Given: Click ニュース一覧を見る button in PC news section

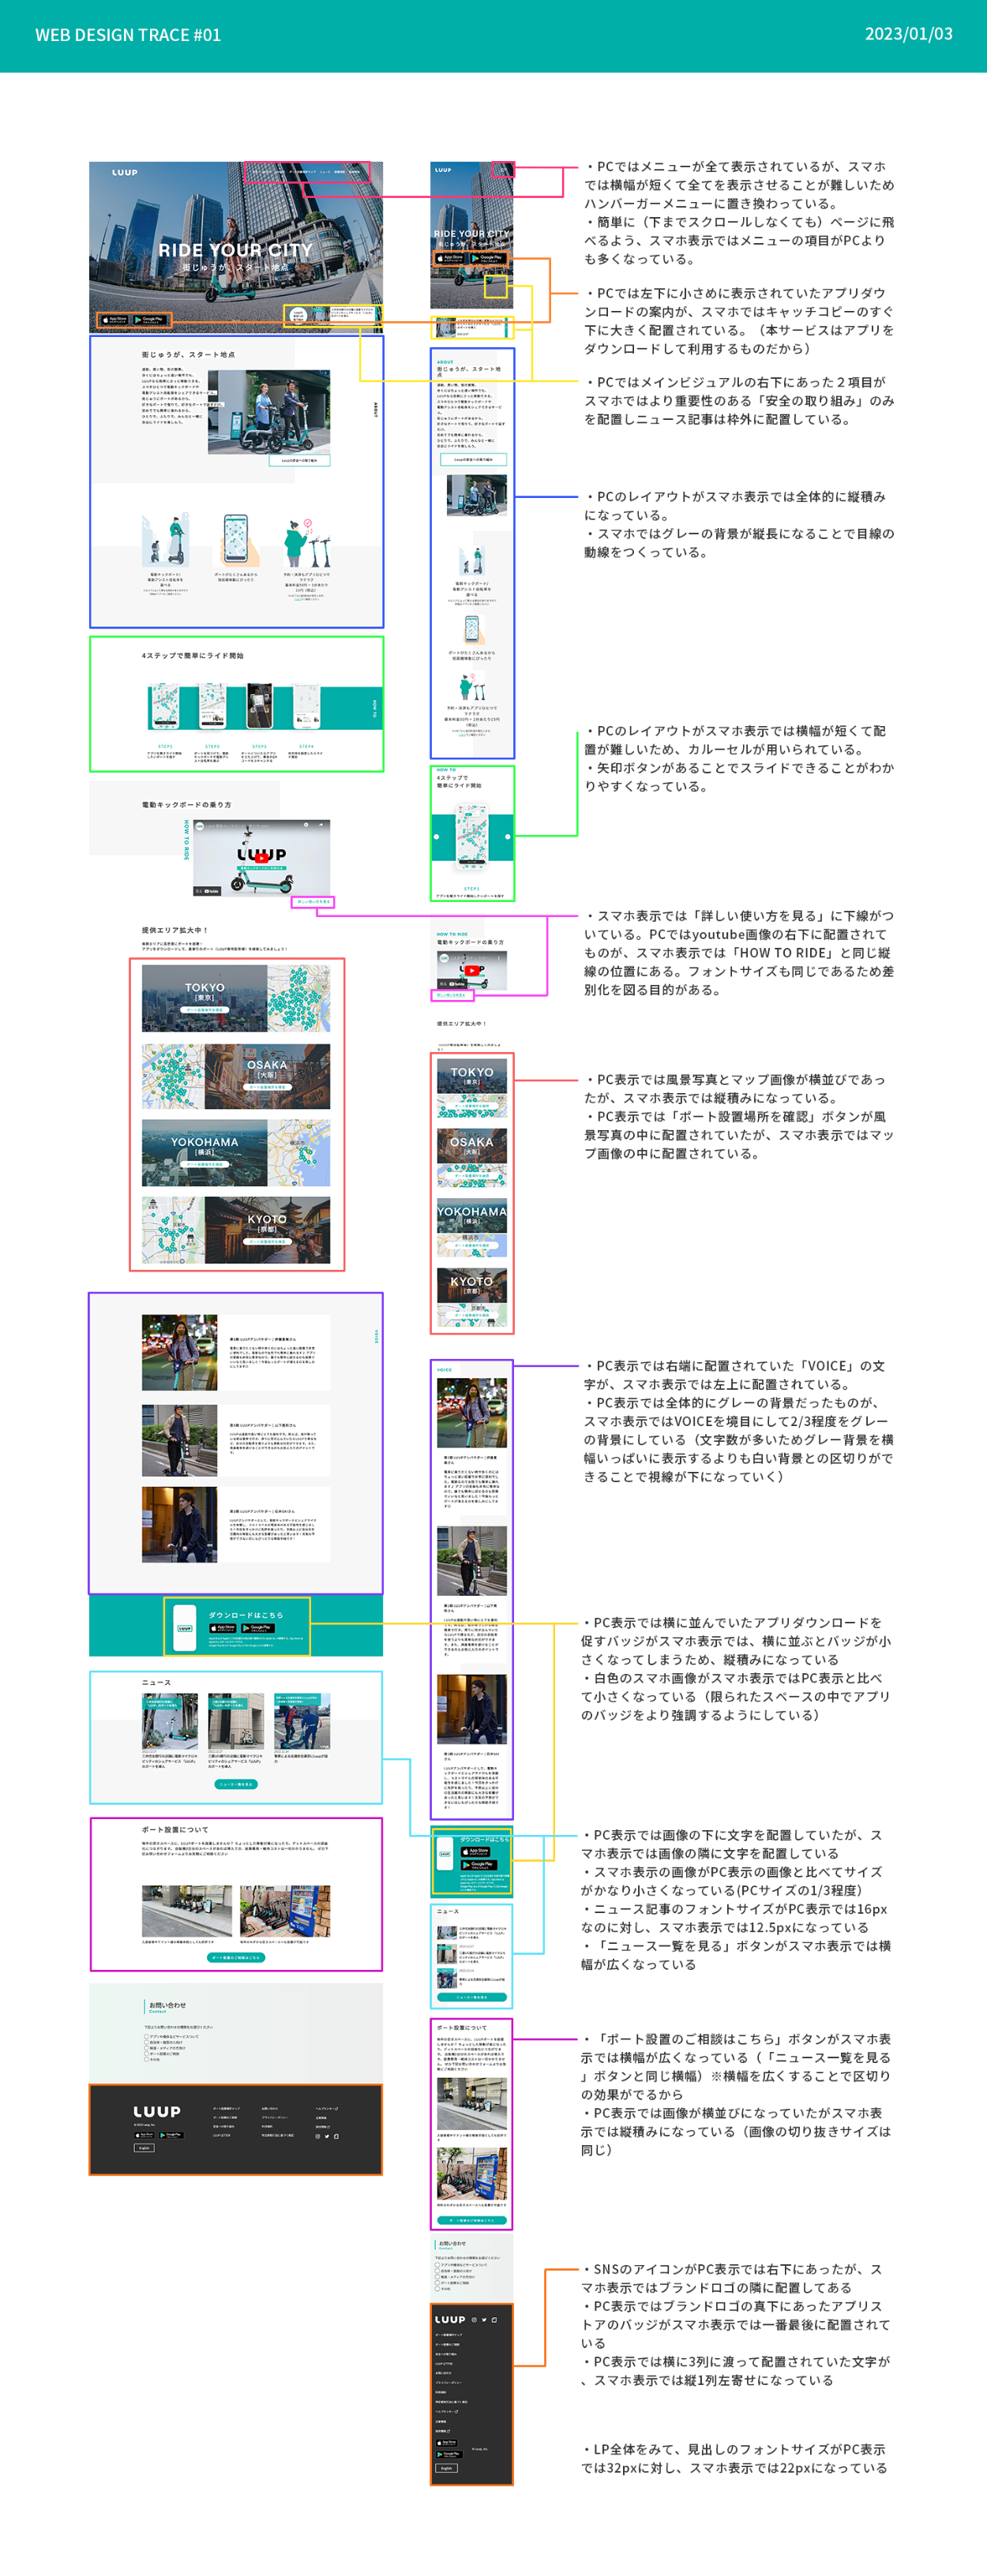Looking at the screenshot, I should tap(236, 1784).
